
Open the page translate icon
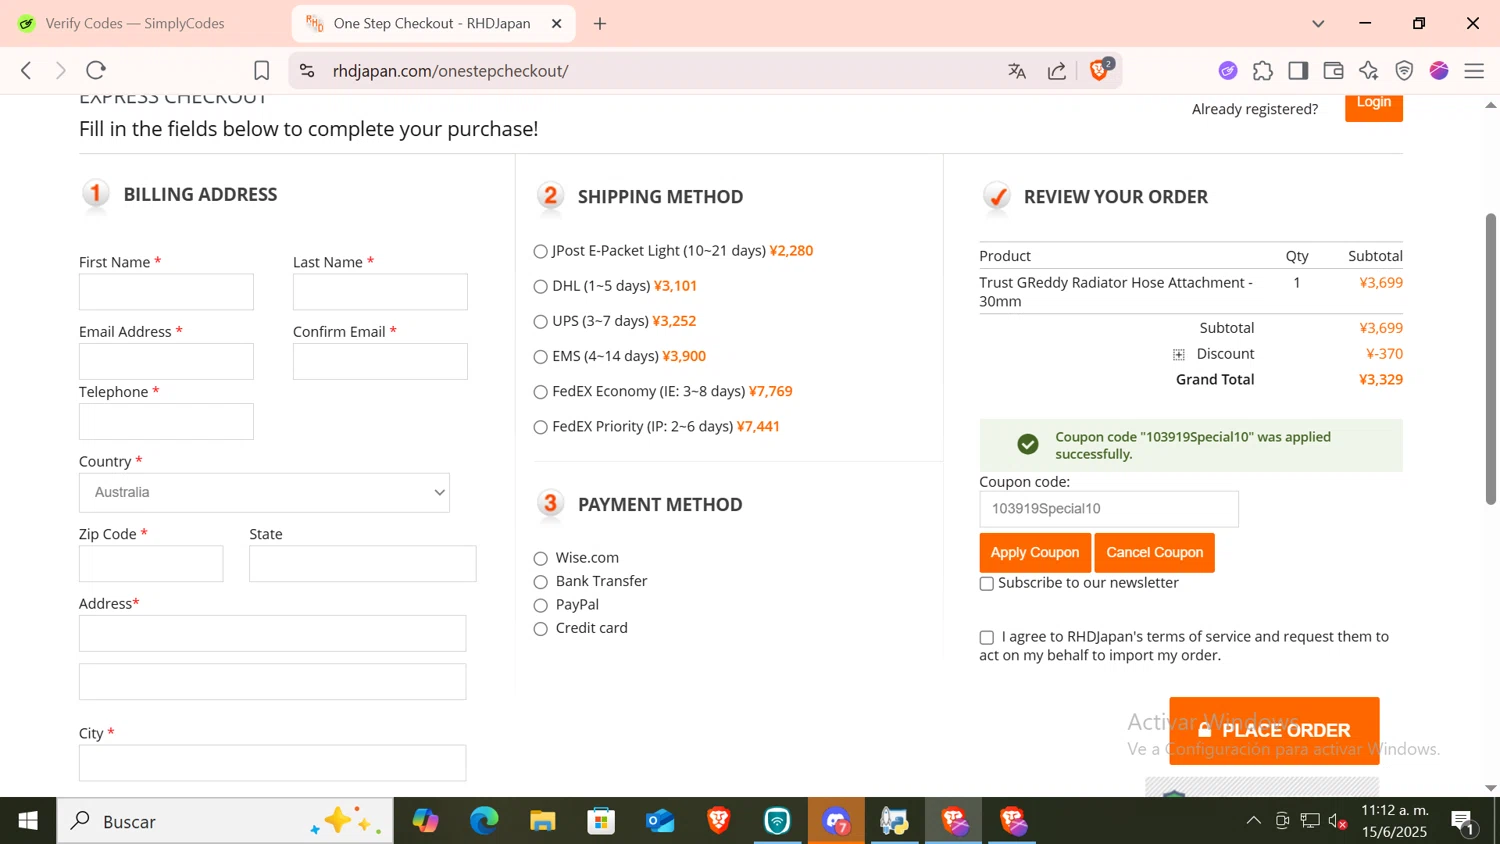1017,70
